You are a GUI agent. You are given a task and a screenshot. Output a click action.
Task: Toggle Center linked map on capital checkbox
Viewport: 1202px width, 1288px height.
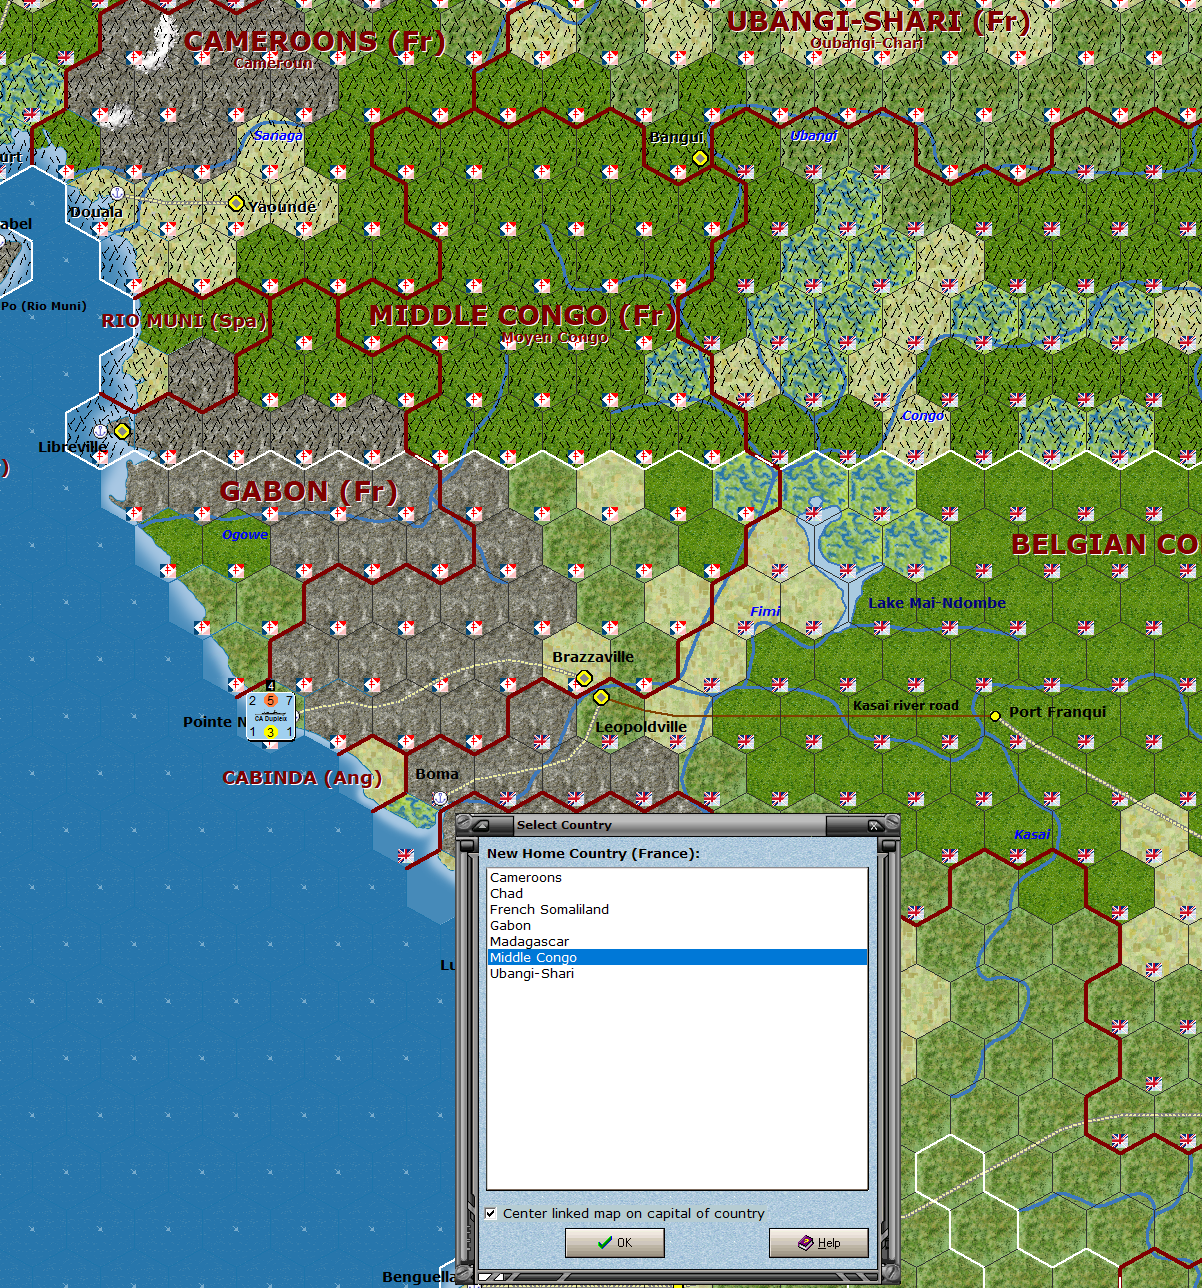click(491, 1213)
